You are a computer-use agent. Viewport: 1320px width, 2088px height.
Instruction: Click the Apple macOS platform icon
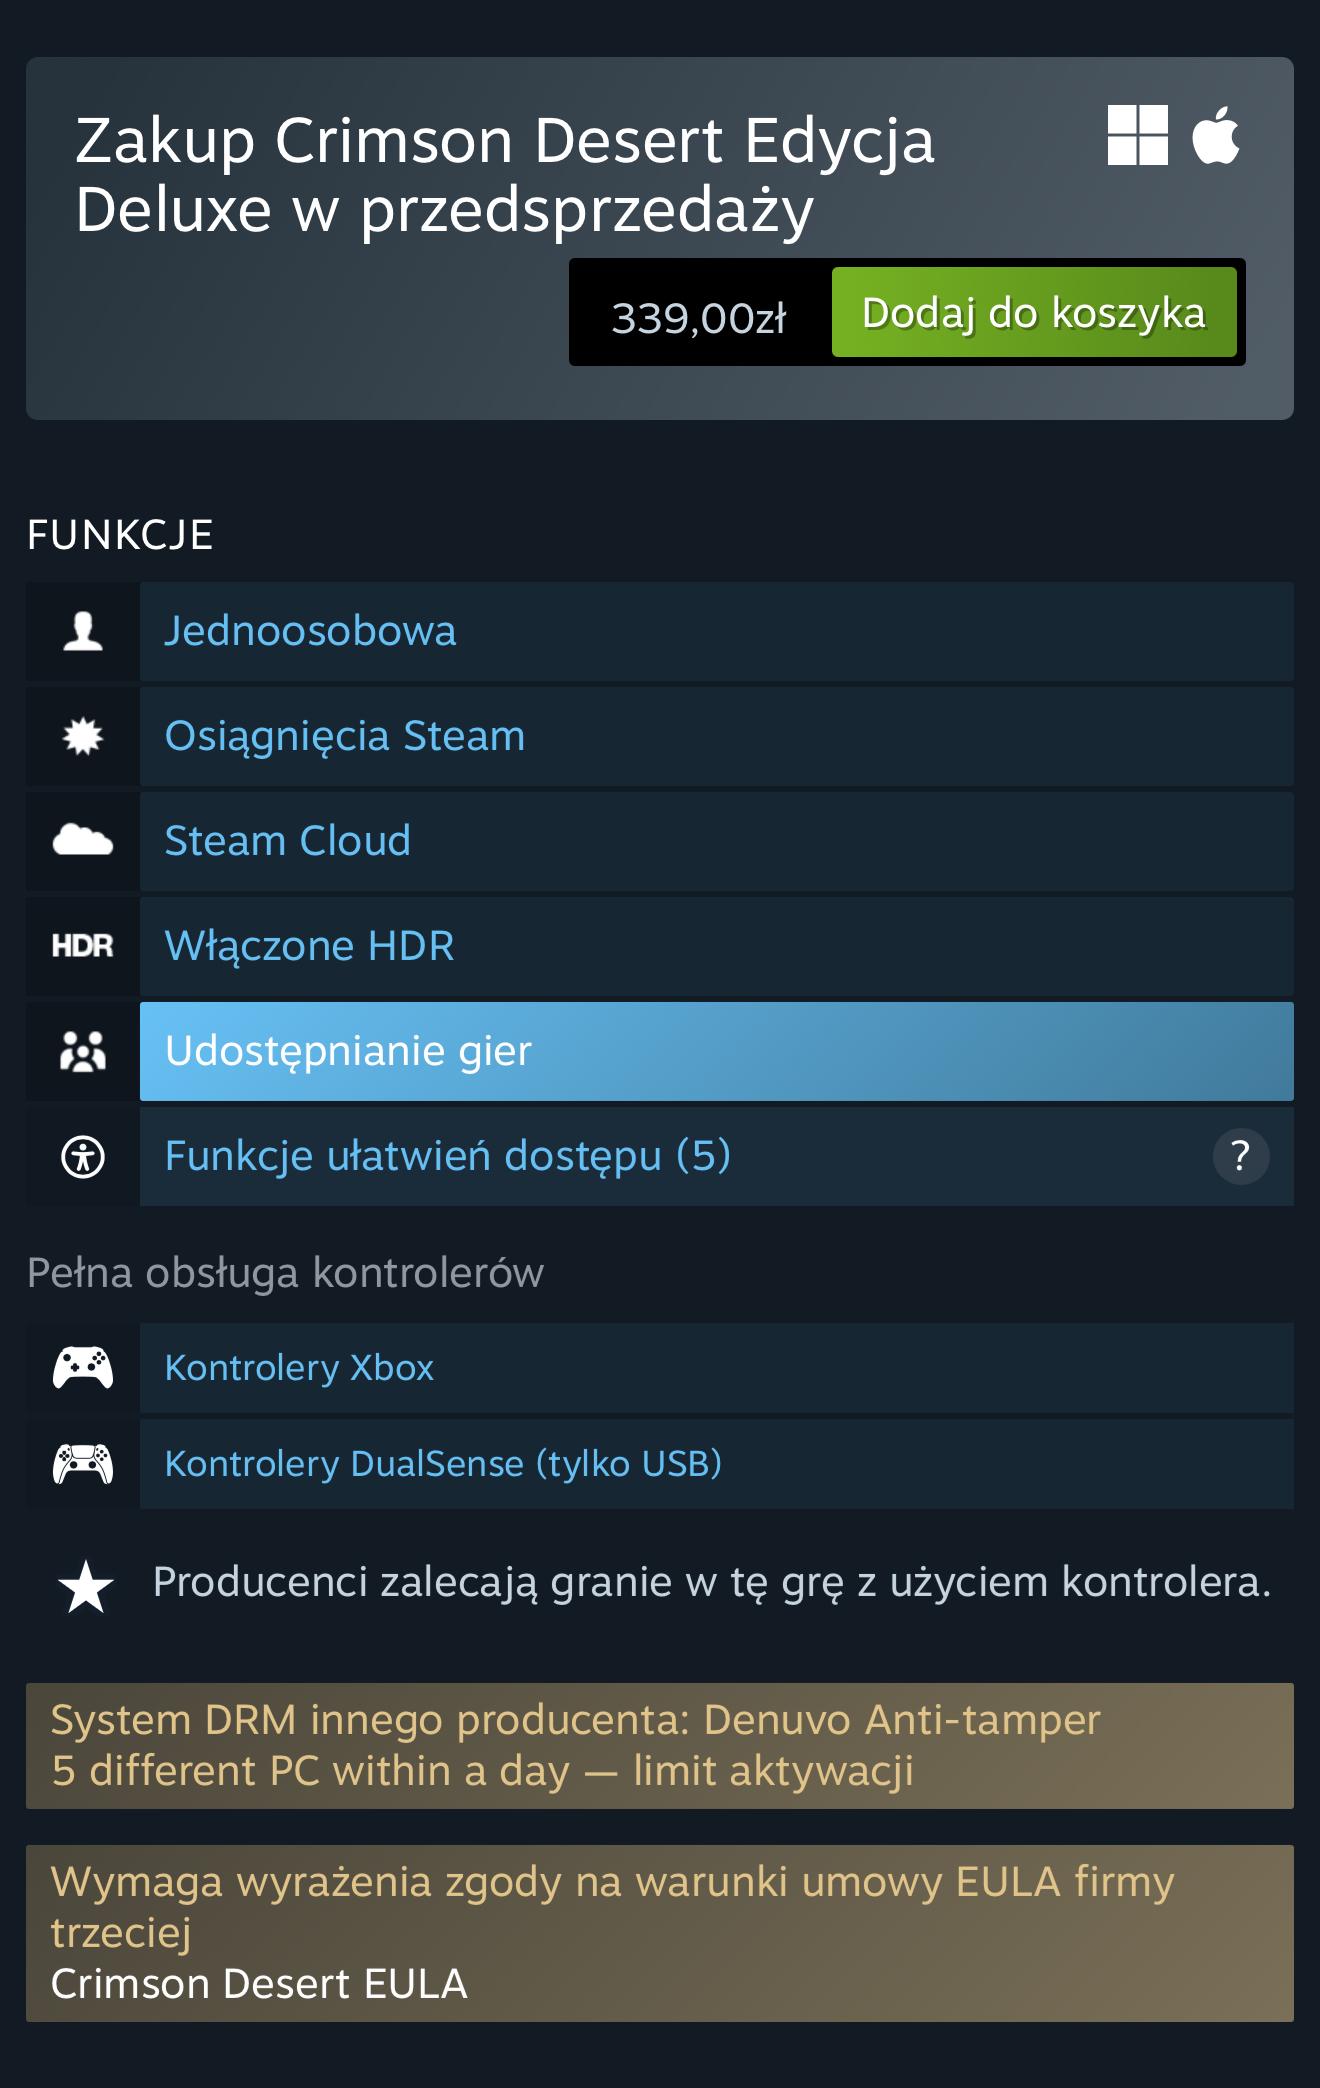click(x=1215, y=134)
